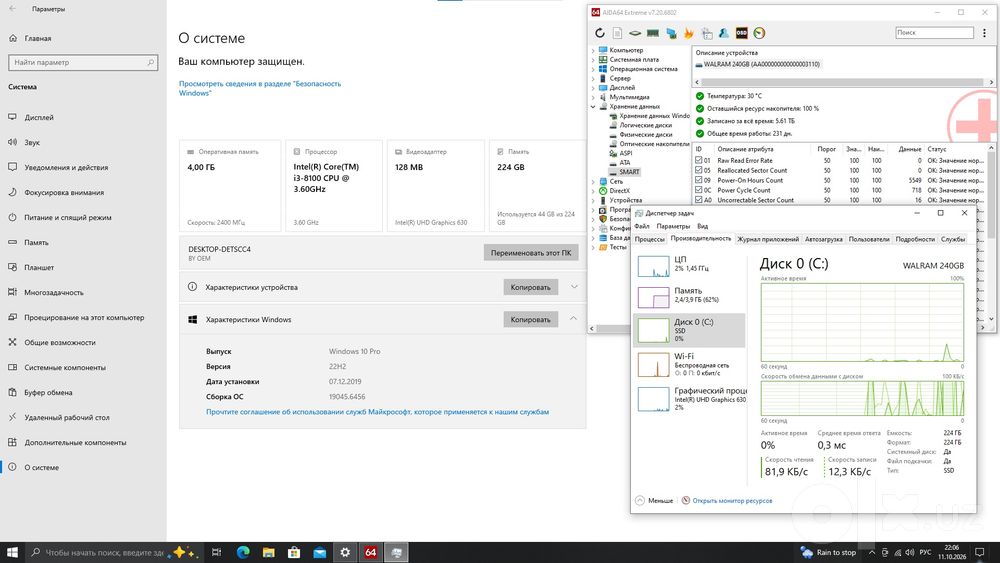Switch to the Процессы tab
The image size is (1000, 563).
(649, 239)
